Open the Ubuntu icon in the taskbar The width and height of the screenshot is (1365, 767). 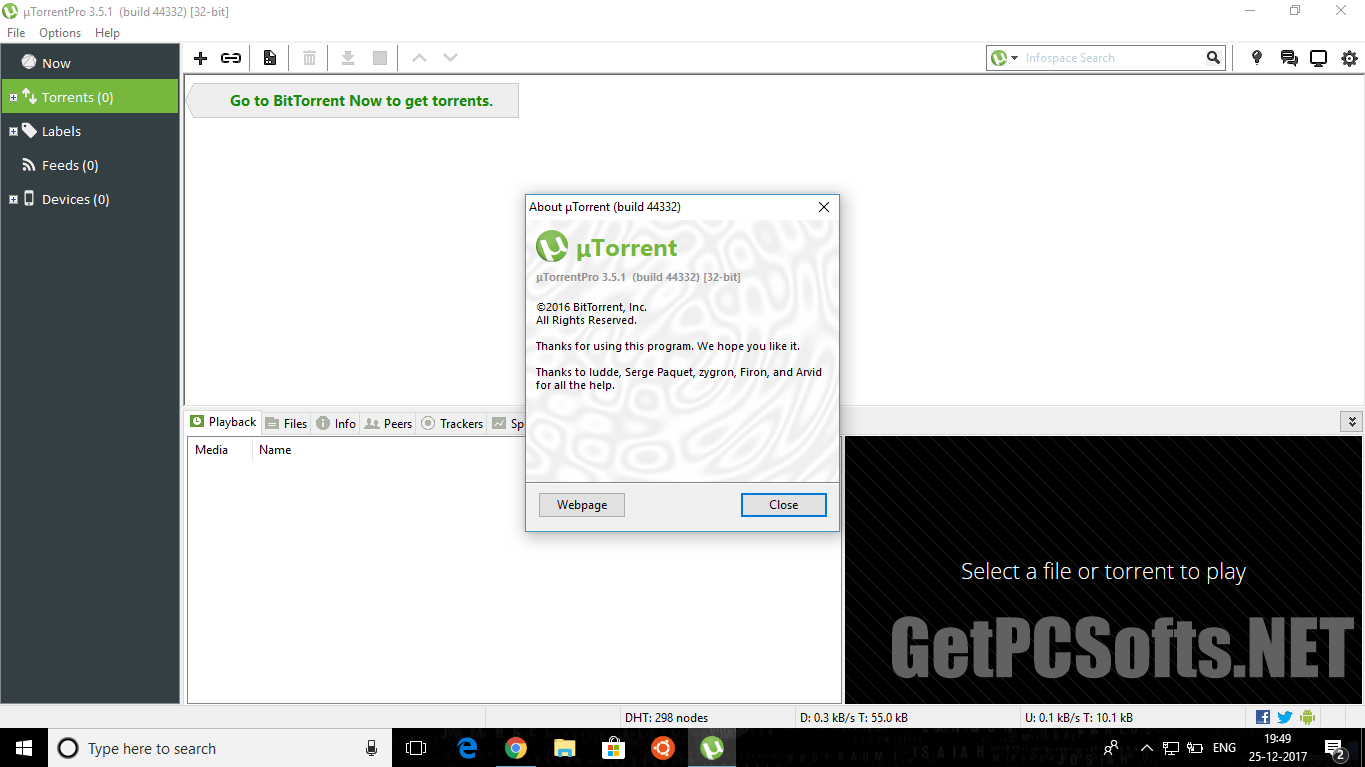point(663,748)
